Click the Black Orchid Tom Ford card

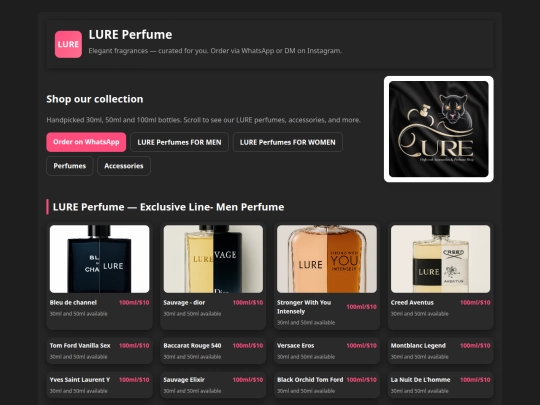327,385
